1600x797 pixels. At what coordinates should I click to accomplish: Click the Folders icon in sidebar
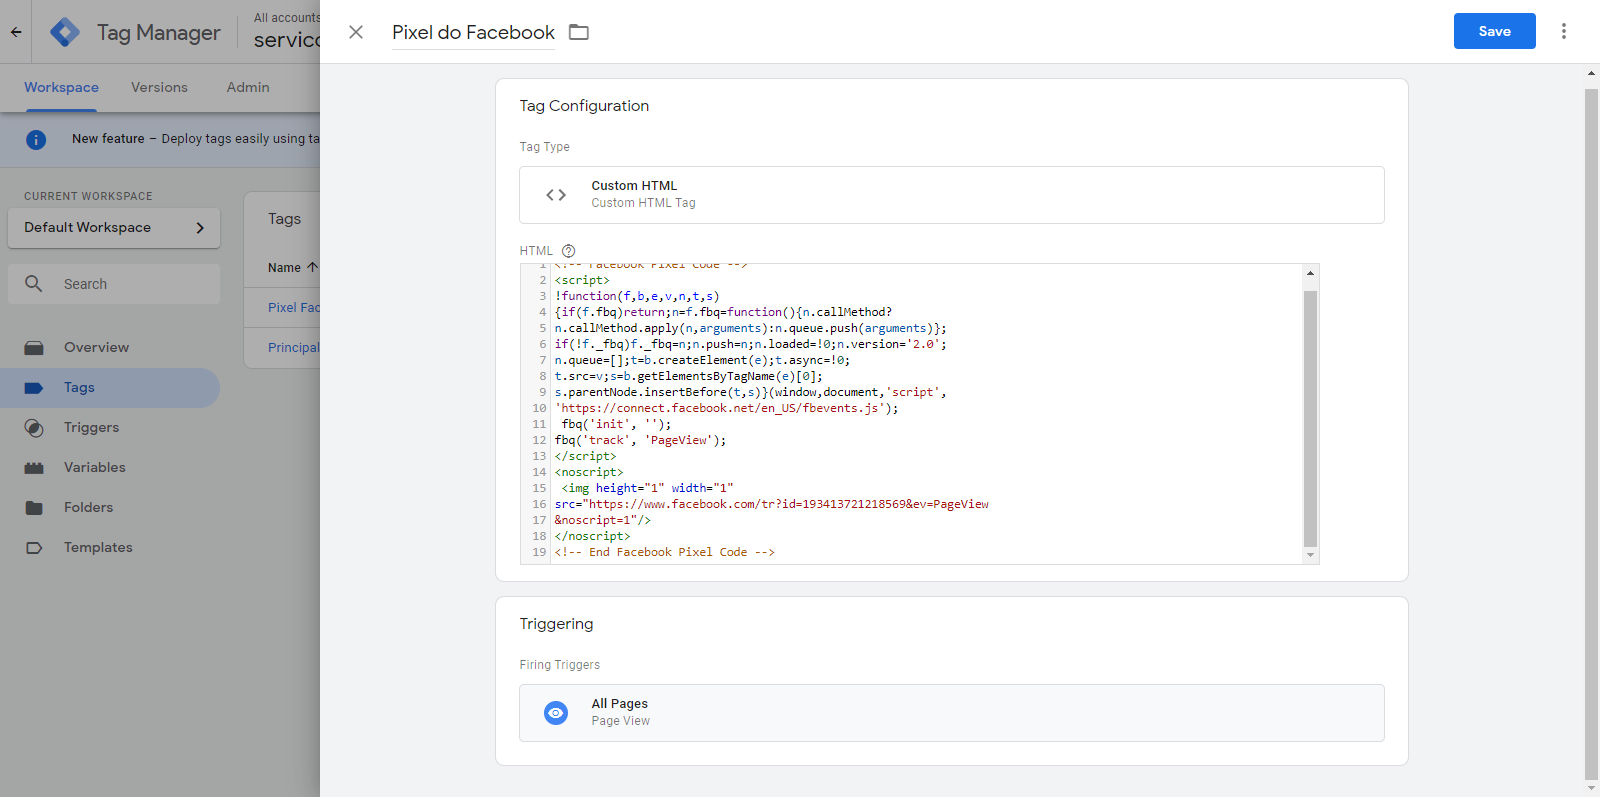34,508
